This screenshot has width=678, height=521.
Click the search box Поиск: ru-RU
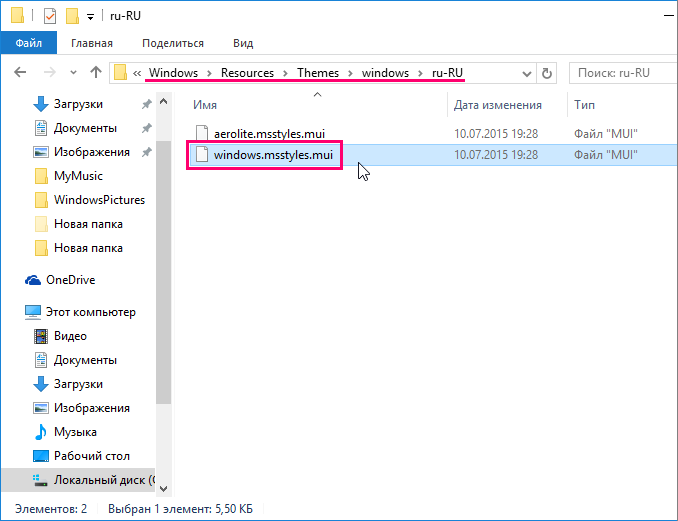click(x=623, y=73)
